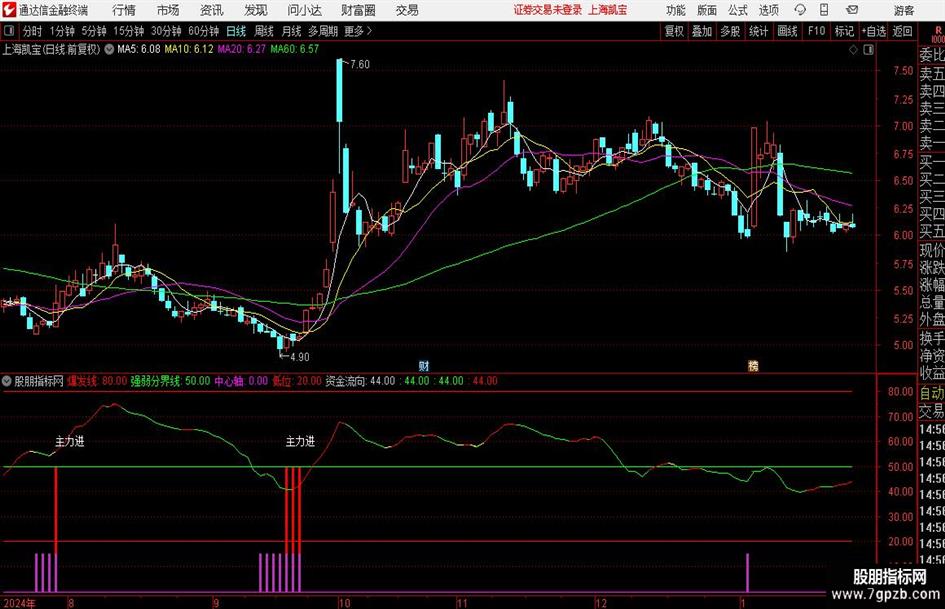The height and width of the screenshot is (609, 945).
Task: Switch to 1分钟 period
Action: (x=61, y=31)
